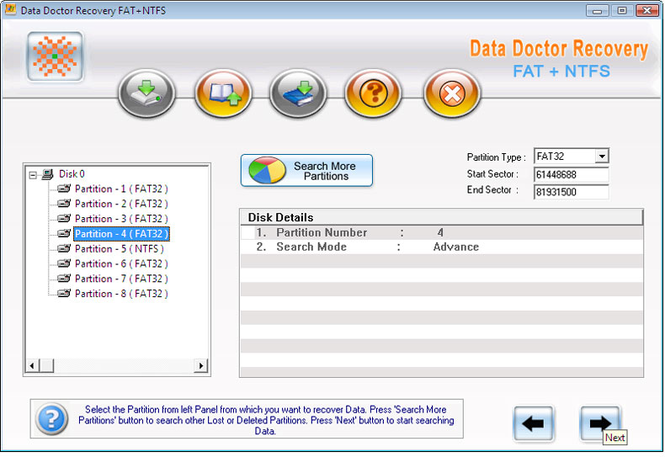Collapse the Disk 0 tree node
665x457 pixels.
(x=33, y=175)
